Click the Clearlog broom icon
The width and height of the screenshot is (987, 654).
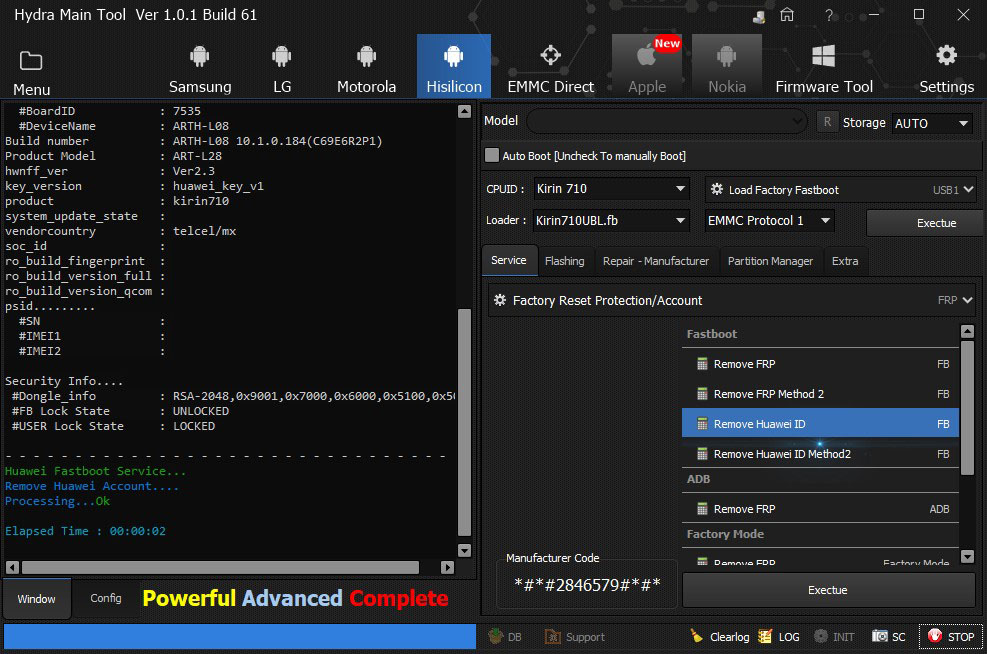point(697,637)
